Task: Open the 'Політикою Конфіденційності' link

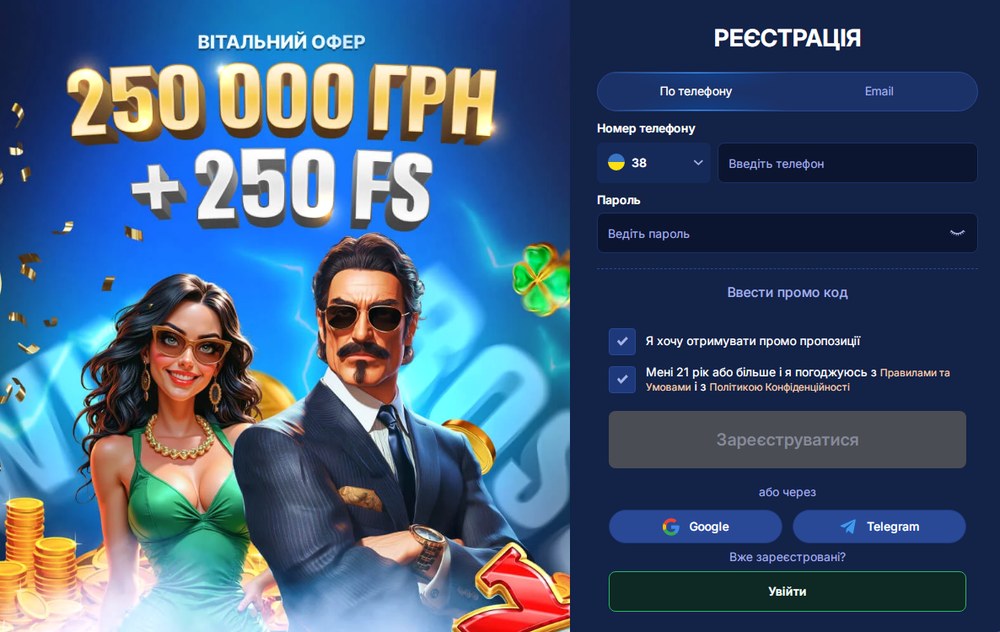Action: pos(779,387)
